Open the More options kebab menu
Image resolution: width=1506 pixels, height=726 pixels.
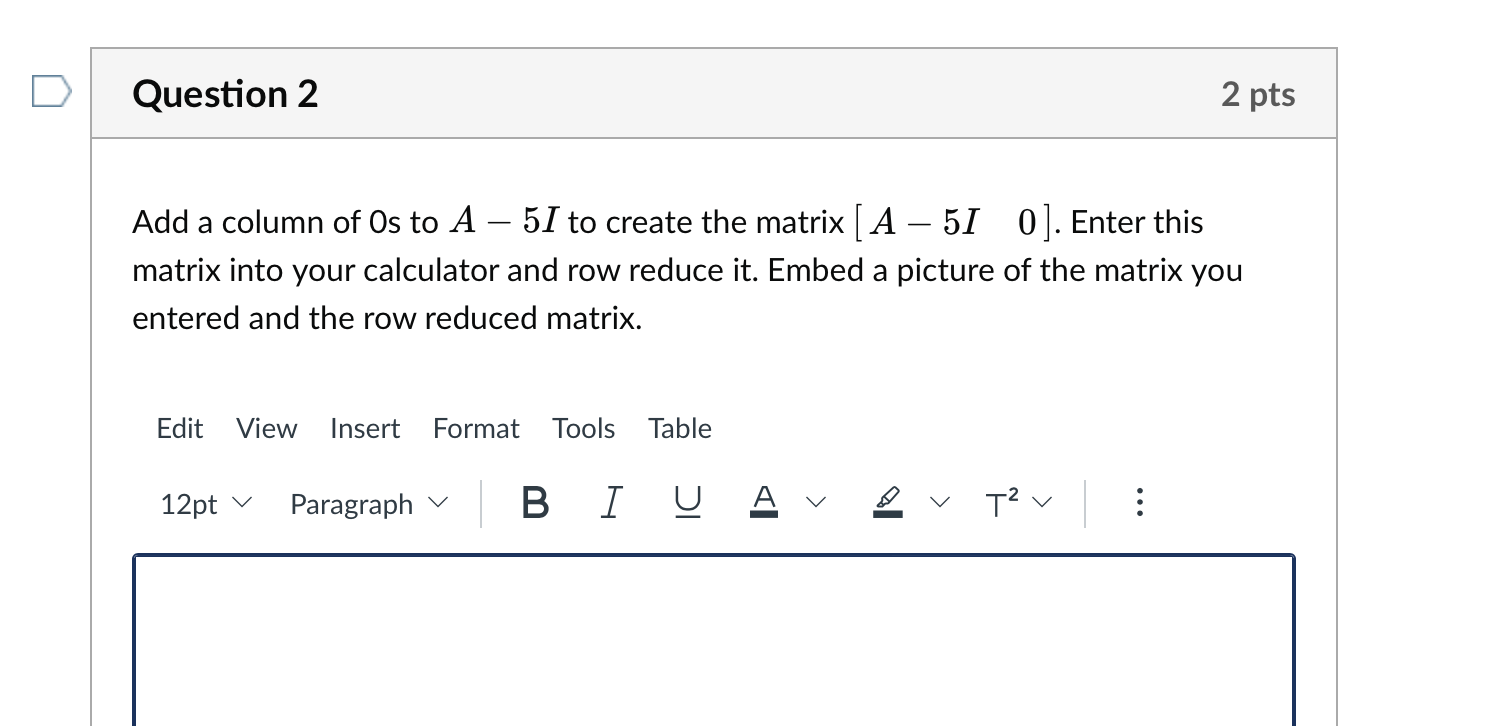click(1139, 503)
